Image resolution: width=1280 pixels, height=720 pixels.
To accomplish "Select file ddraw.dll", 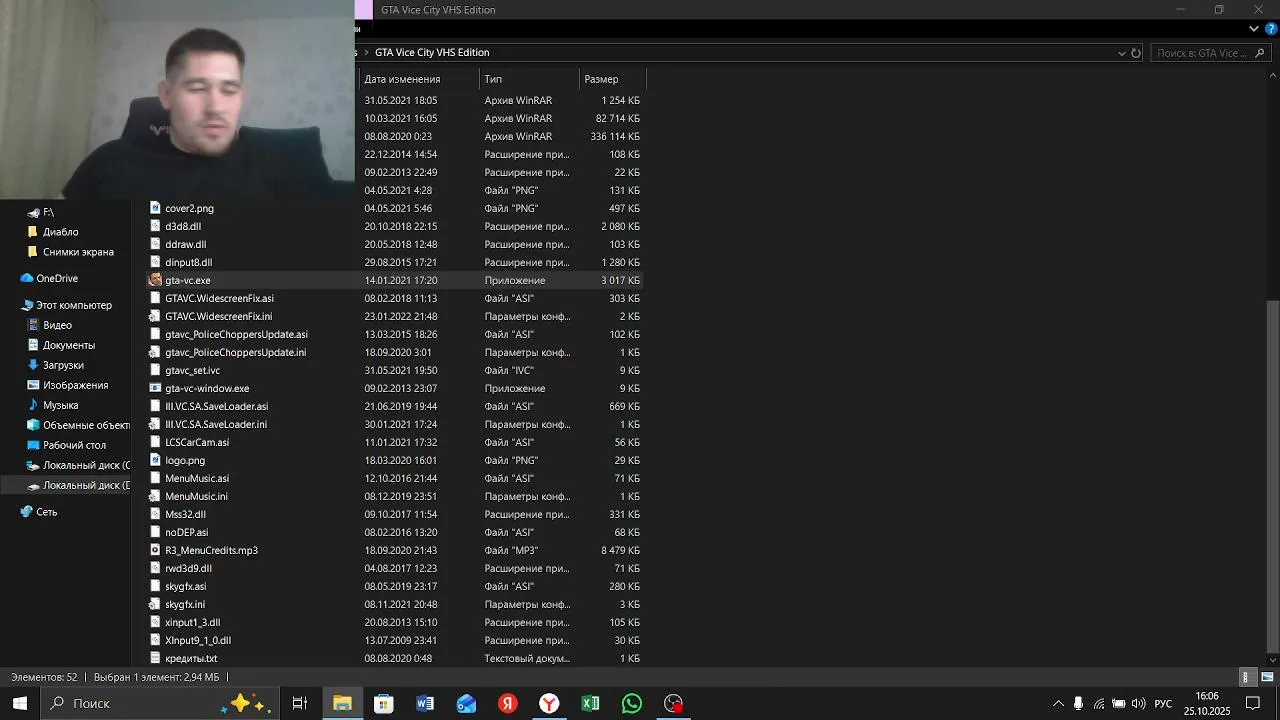I will [186, 244].
